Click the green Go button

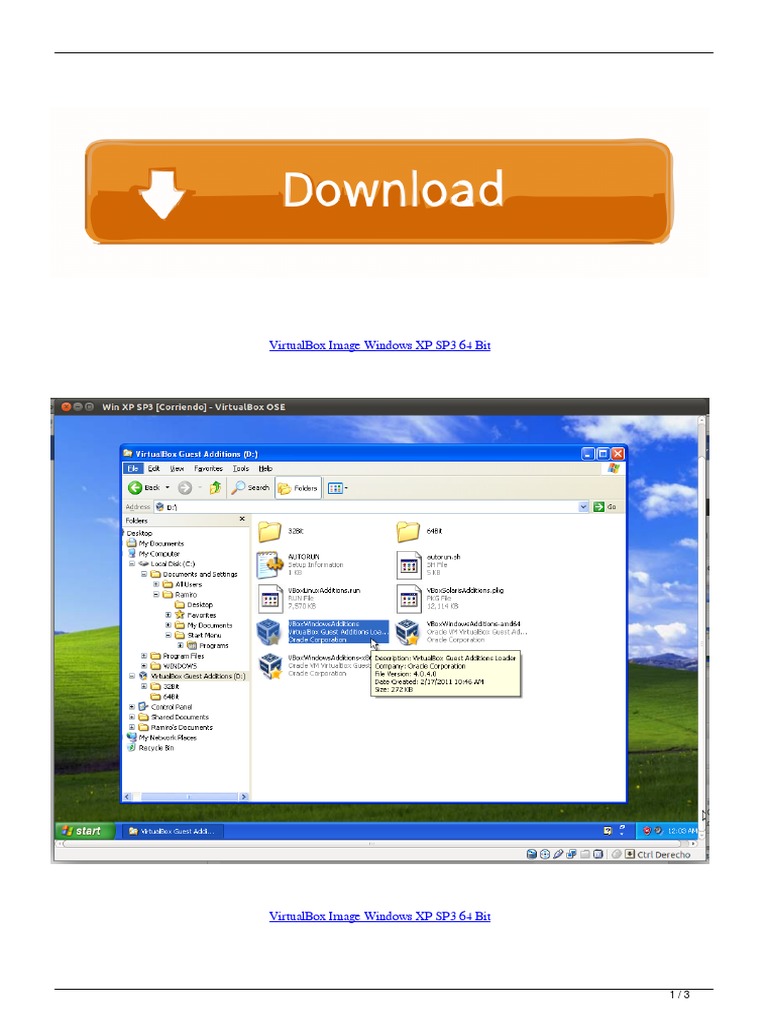605,507
